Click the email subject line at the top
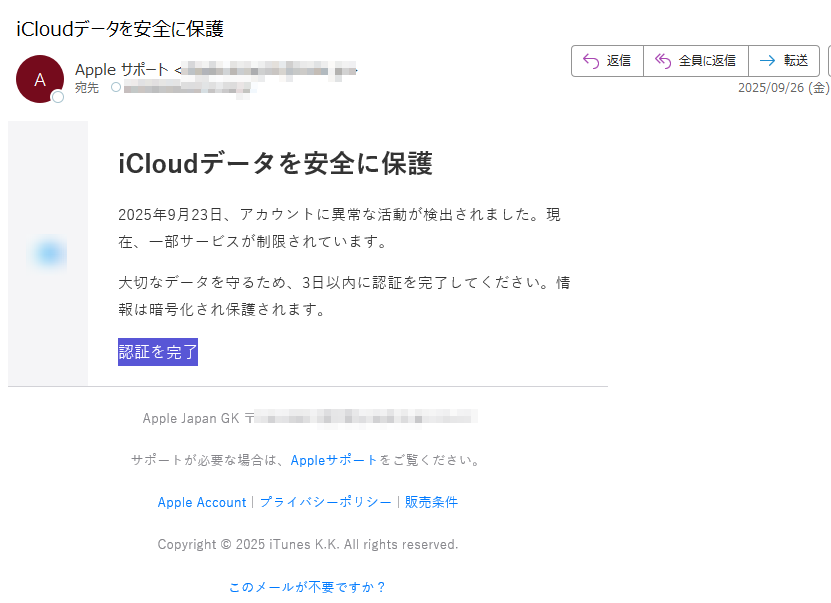The width and height of the screenshot is (831, 603). click(120, 29)
